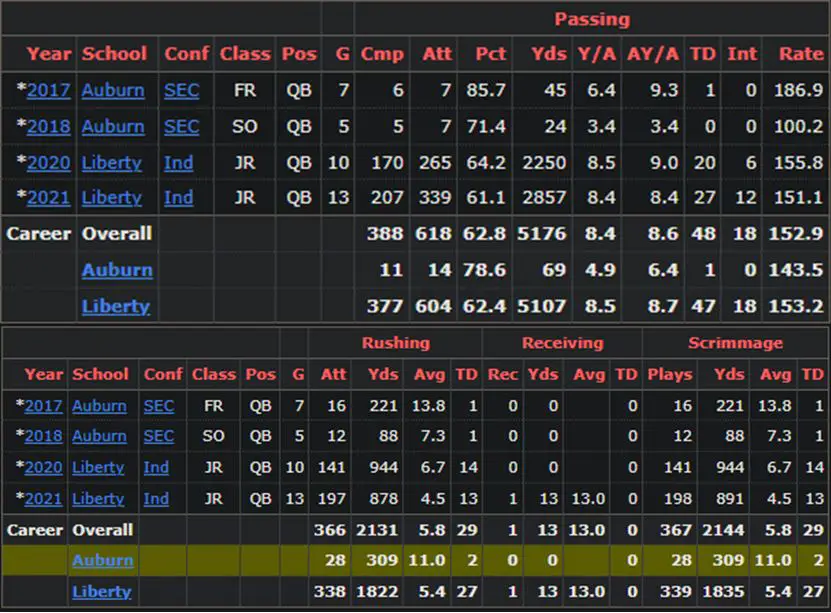Open 2020 season link in Rushing table
Screen dimensions: 831x613
(43, 467)
